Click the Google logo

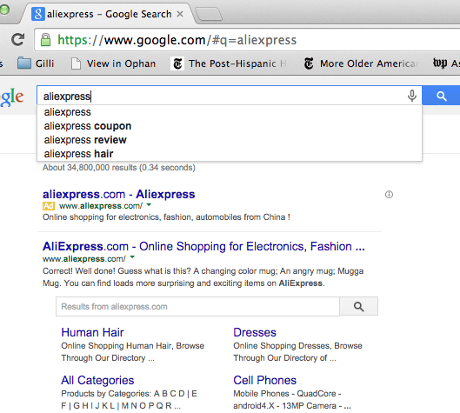click(x=12, y=97)
